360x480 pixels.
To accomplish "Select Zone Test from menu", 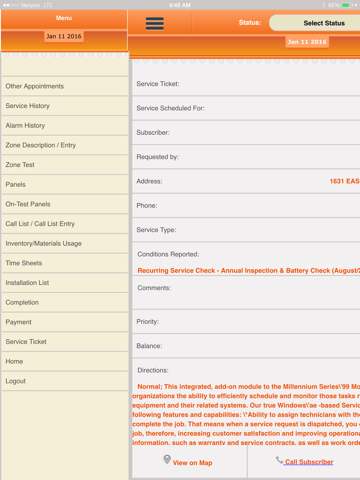I will 65,165.
